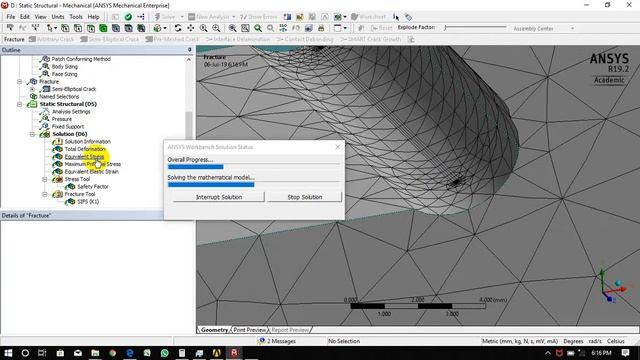Collapse the Fracture tree node
The width and height of the screenshot is (640, 360).
(x=19, y=82)
